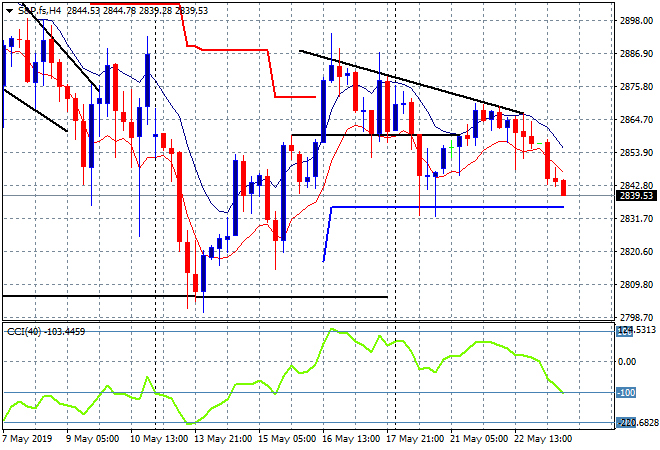Click the -220.6828 CCI scale value
The width and height of the screenshot is (660, 450).
click(x=637, y=422)
